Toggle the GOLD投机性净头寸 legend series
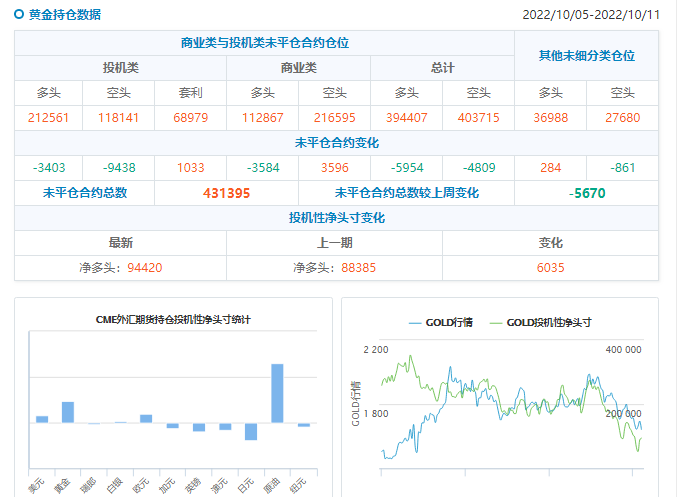 (539, 323)
